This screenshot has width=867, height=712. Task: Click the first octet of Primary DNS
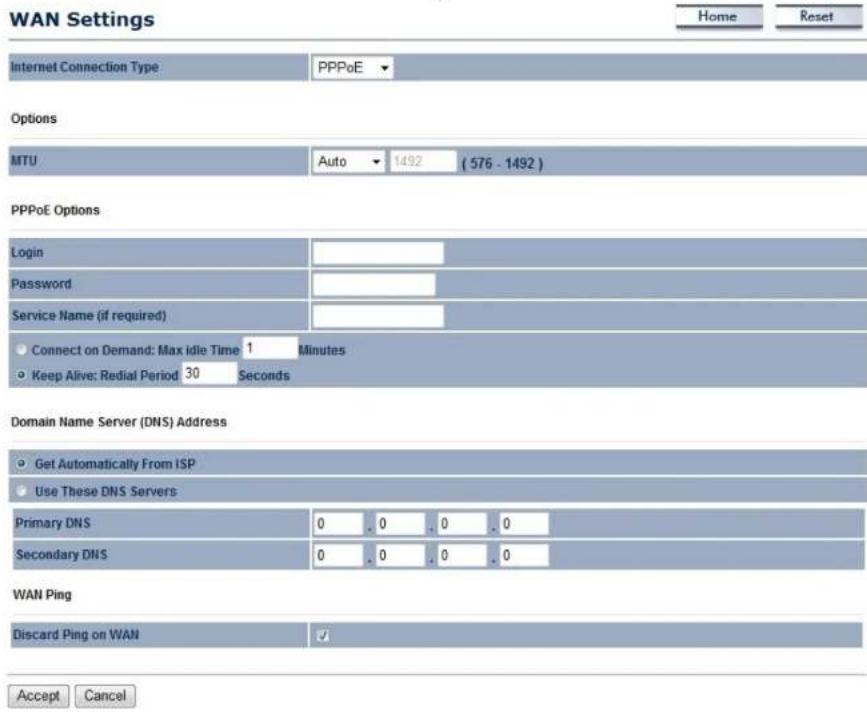(338, 524)
